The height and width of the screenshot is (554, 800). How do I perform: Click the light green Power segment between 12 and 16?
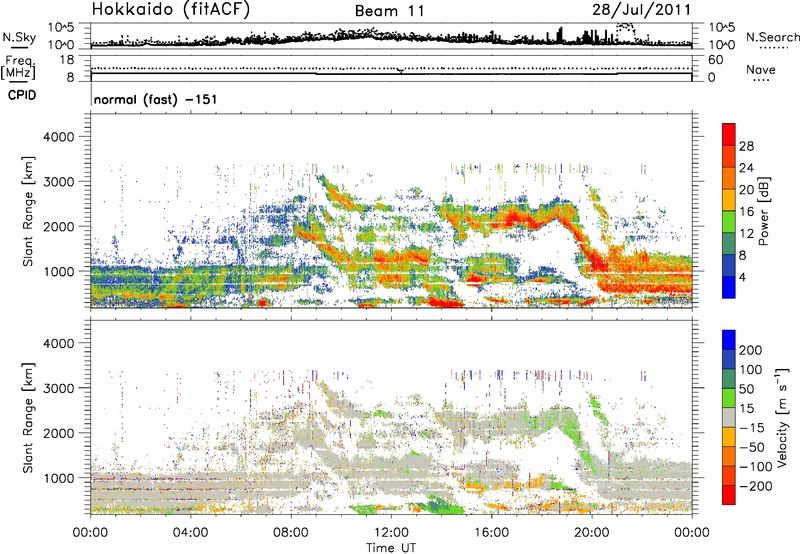coord(729,221)
